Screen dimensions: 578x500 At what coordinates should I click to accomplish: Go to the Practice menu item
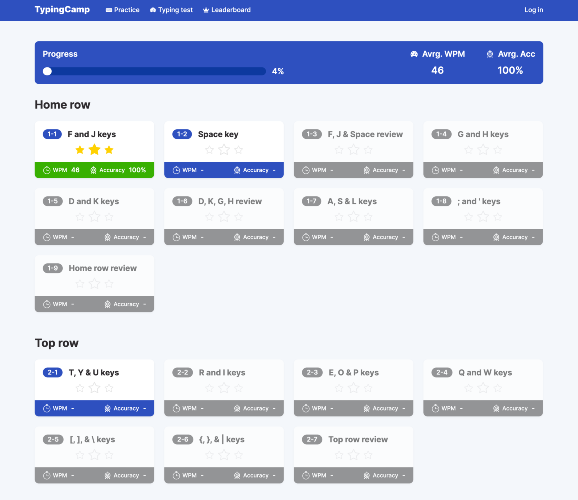pos(122,10)
